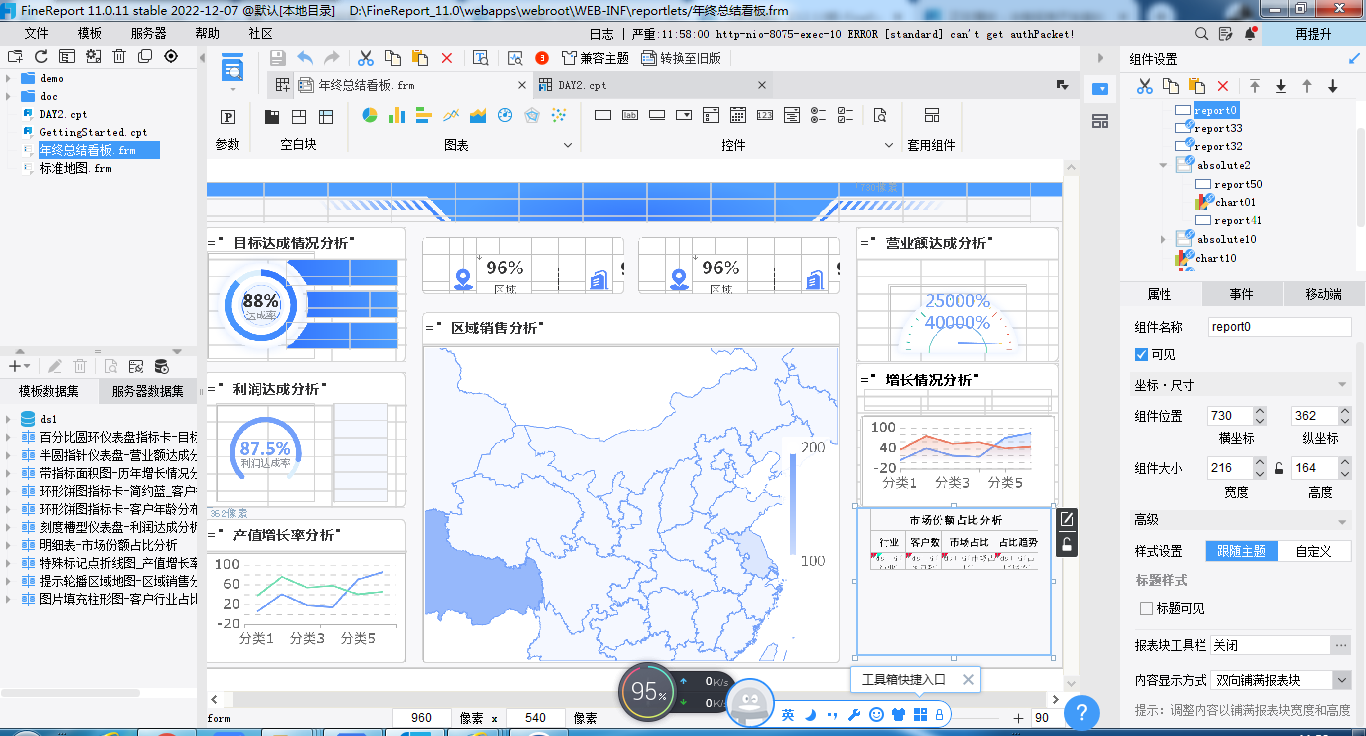Click the 兼容主题 button
This screenshot has height=736, width=1366.
click(595, 58)
